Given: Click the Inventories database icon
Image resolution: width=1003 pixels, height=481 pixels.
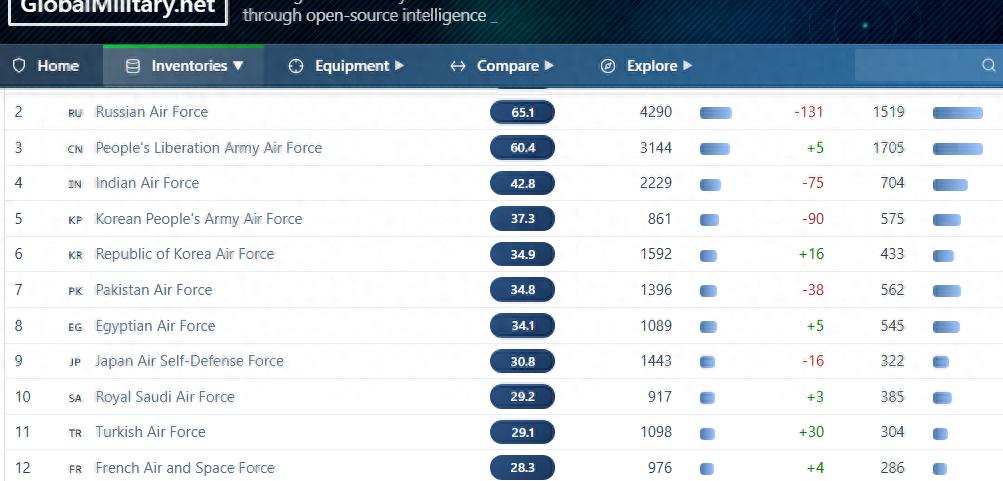Looking at the screenshot, I should pyautogui.click(x=132, y=66).
